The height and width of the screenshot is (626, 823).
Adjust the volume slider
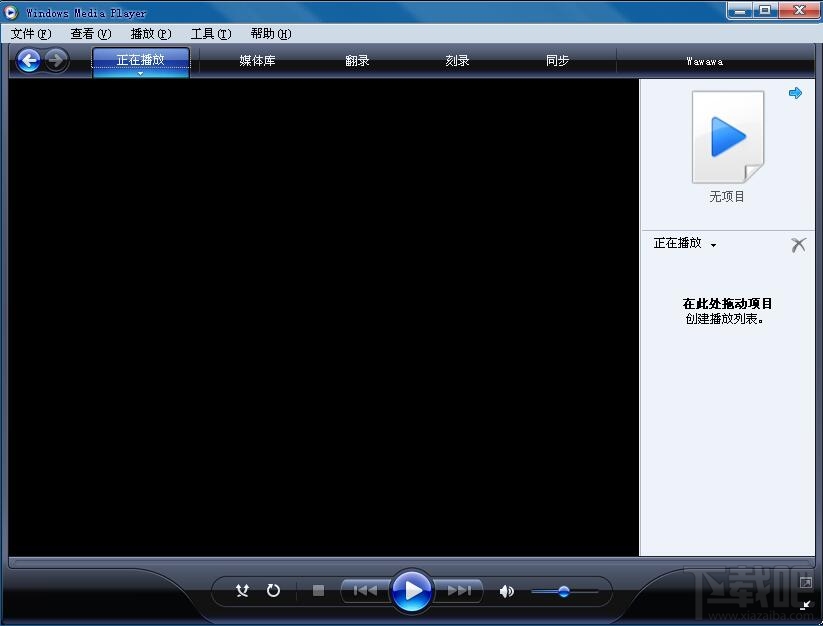(x=565, y=590)
